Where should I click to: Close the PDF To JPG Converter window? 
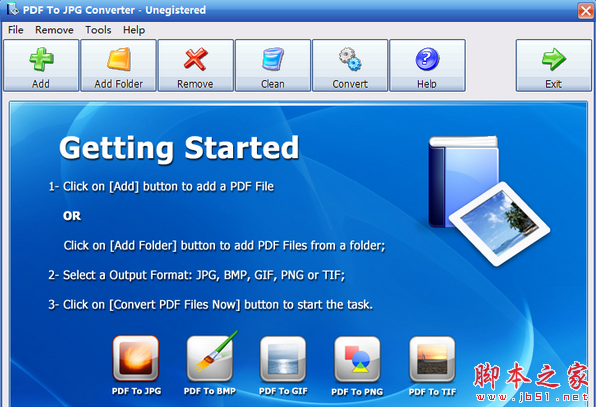[585, 11]
